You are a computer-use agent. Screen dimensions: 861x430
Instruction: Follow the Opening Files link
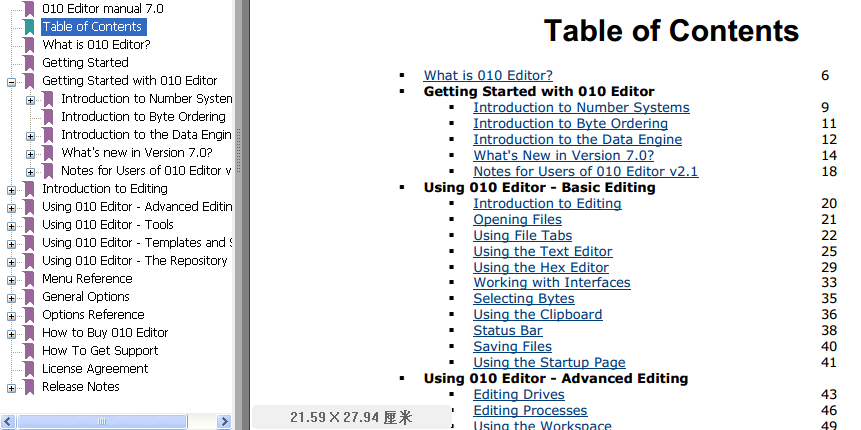pos(517,220)
